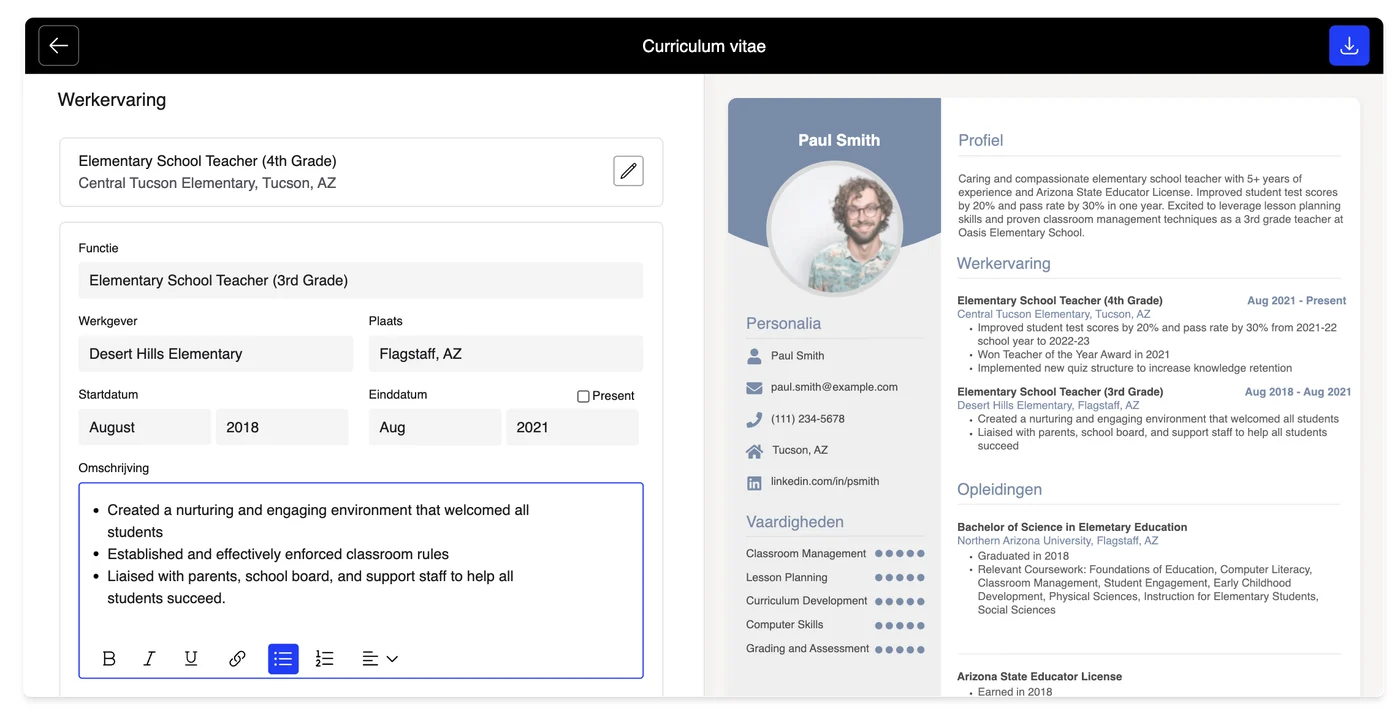Click the Aug 2018 - Aug 2021 date

coord(1298,392)
